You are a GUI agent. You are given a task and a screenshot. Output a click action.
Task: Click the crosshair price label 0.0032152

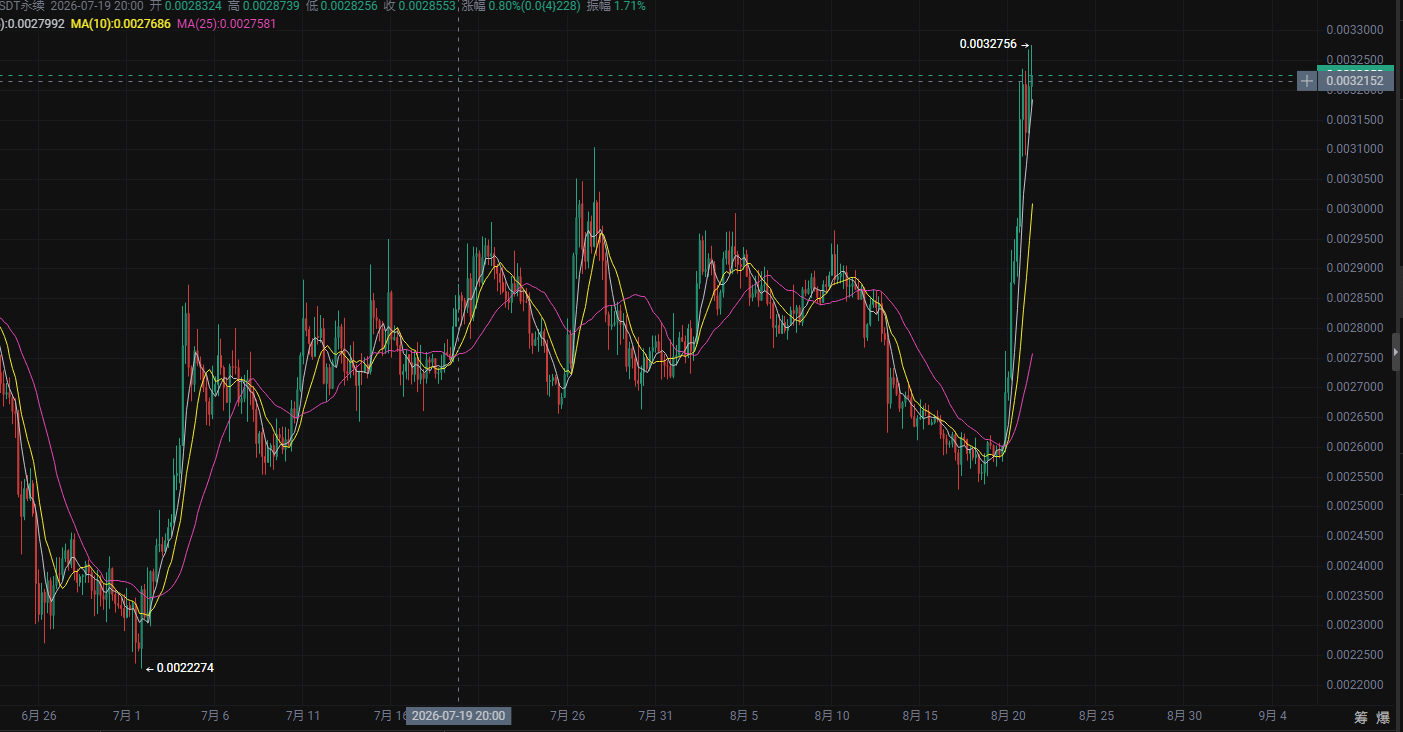pos(1356,81)
